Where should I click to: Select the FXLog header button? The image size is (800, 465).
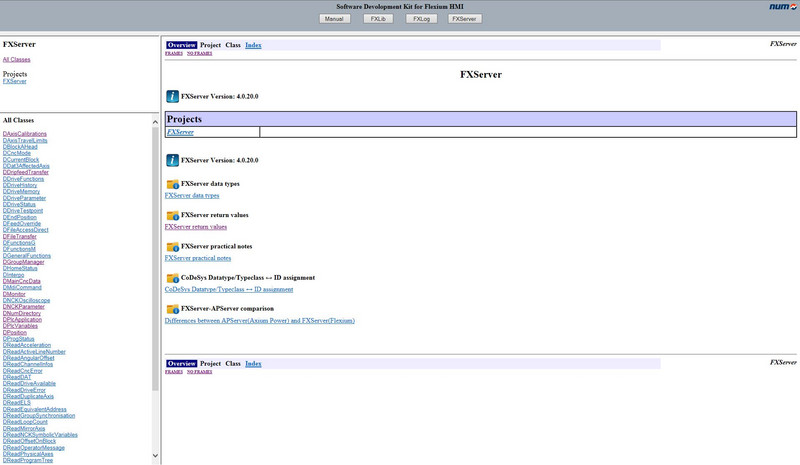point(421,19)
